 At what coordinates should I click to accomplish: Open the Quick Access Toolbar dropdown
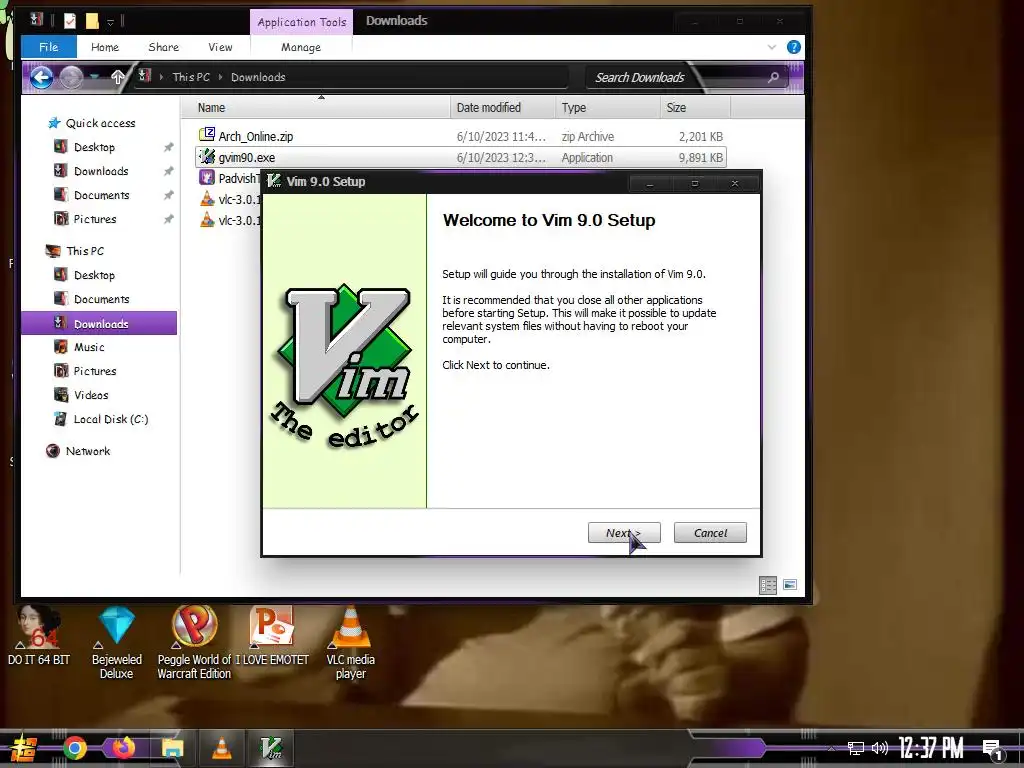110,22
